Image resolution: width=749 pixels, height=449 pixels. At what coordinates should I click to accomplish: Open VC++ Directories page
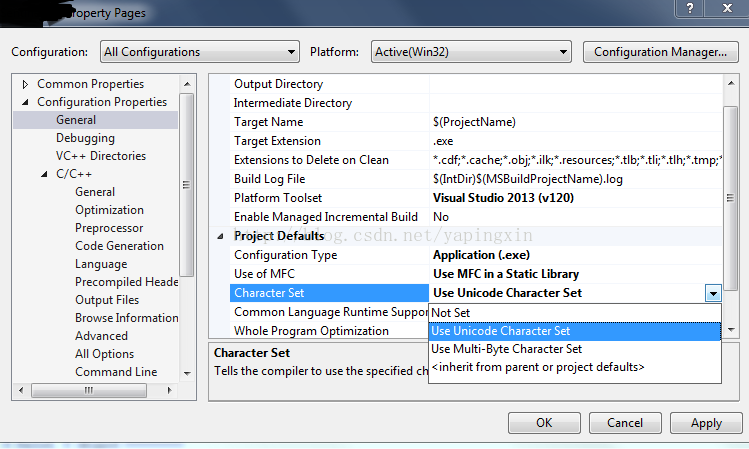point(100,156)
